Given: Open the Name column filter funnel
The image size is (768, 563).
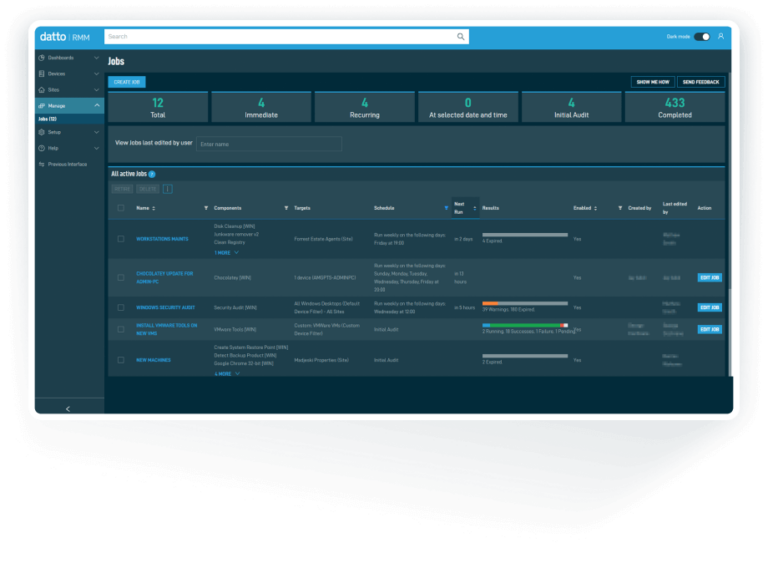Looking at the screenshot, I should 206,208.
